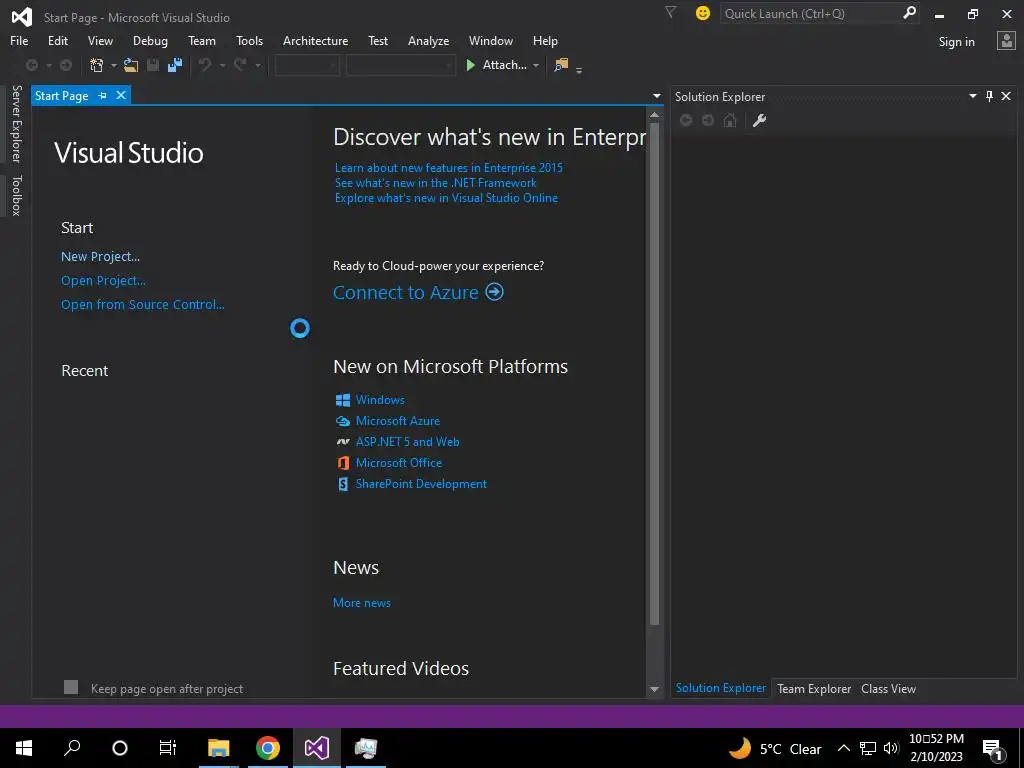Image resolution: width=1024 pixels, height=768 pixels.
Task: Click the Windows Start button
Action: 24,748
